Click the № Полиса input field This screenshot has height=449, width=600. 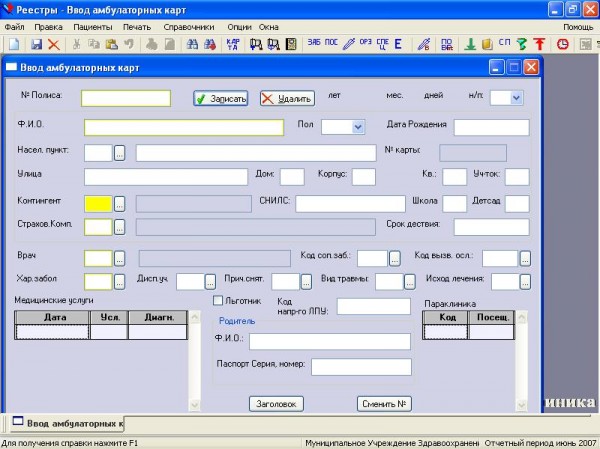click(126, 98)
